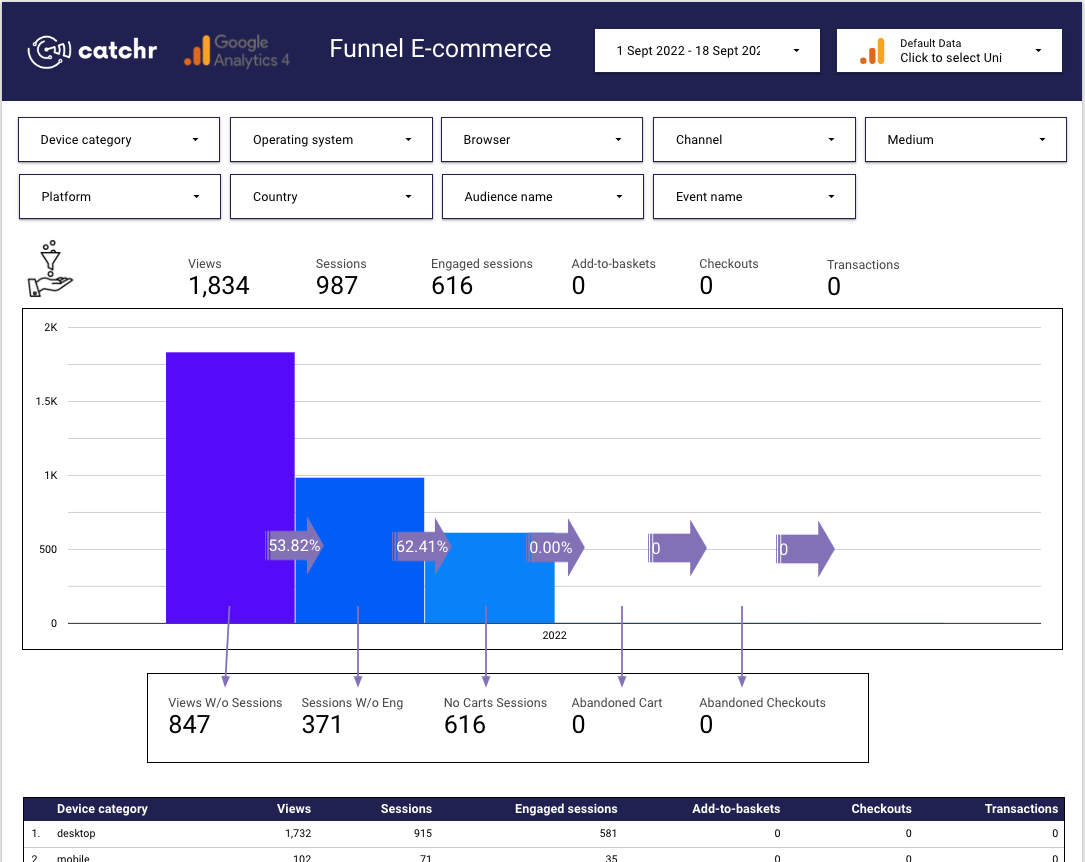1085x862 pixels.
Task: Open the Platform filter
Action: 118,196
